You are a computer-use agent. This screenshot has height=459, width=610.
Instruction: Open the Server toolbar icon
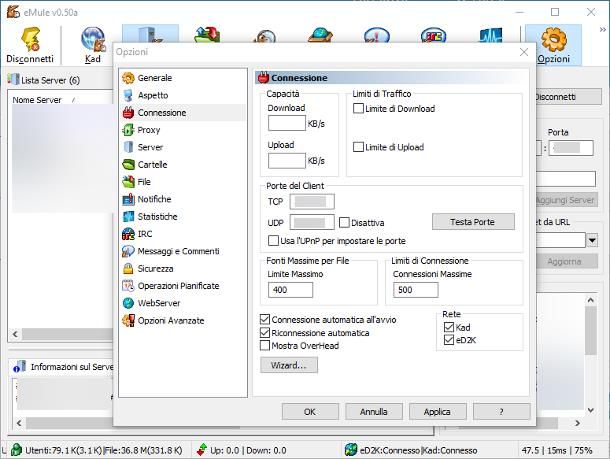coord(150,34)
